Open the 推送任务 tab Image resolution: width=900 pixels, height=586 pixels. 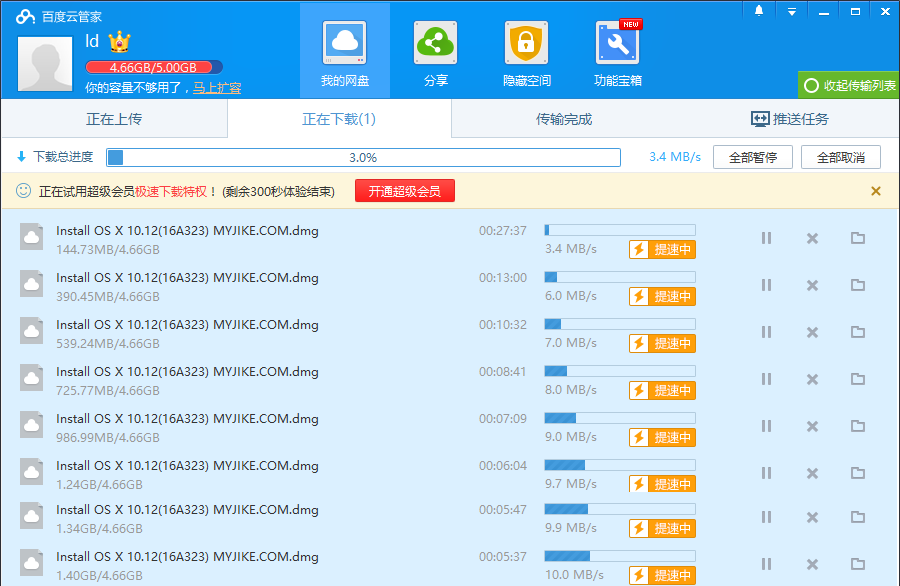coord(789,119)
